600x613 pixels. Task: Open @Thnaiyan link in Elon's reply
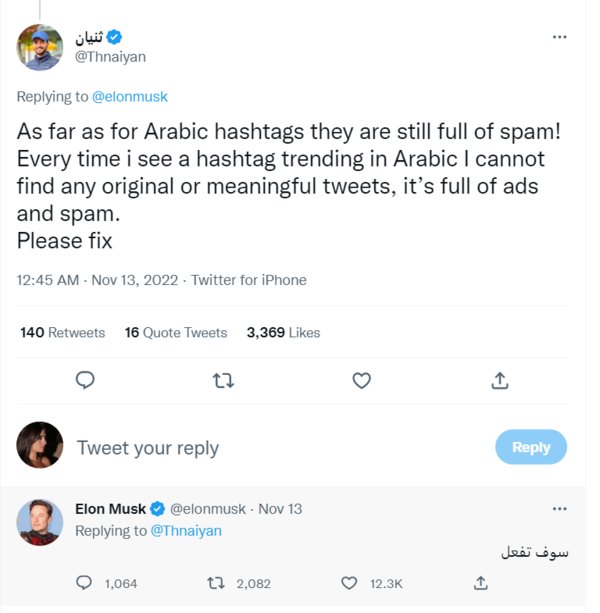coord(186,530)
